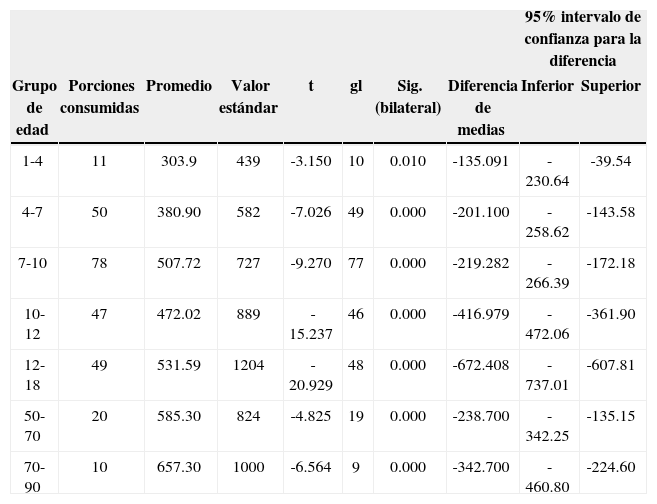657x504 pixels.
Task: Select the 95% intervalo de confianza heading
Action: 582,39
